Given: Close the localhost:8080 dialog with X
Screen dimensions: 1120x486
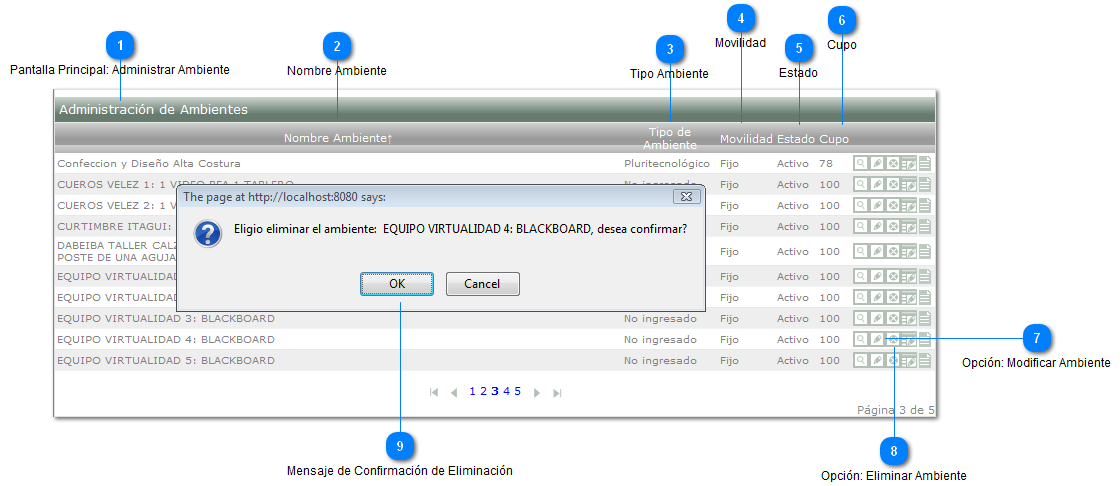Looking at the screenshot, I should tap(686, 196).
